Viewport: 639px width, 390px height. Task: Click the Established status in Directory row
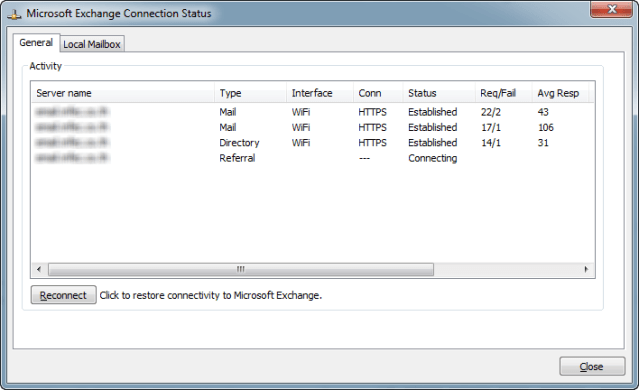coord(433,143)
